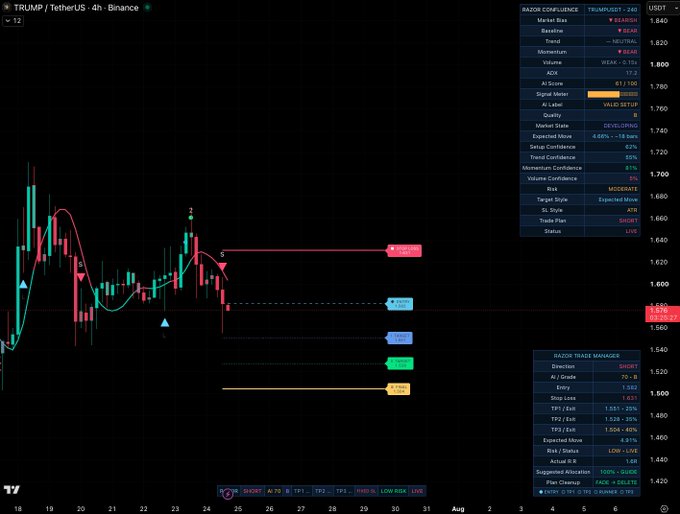
Task: Click the blue first target label
Action: pos(399,338)
